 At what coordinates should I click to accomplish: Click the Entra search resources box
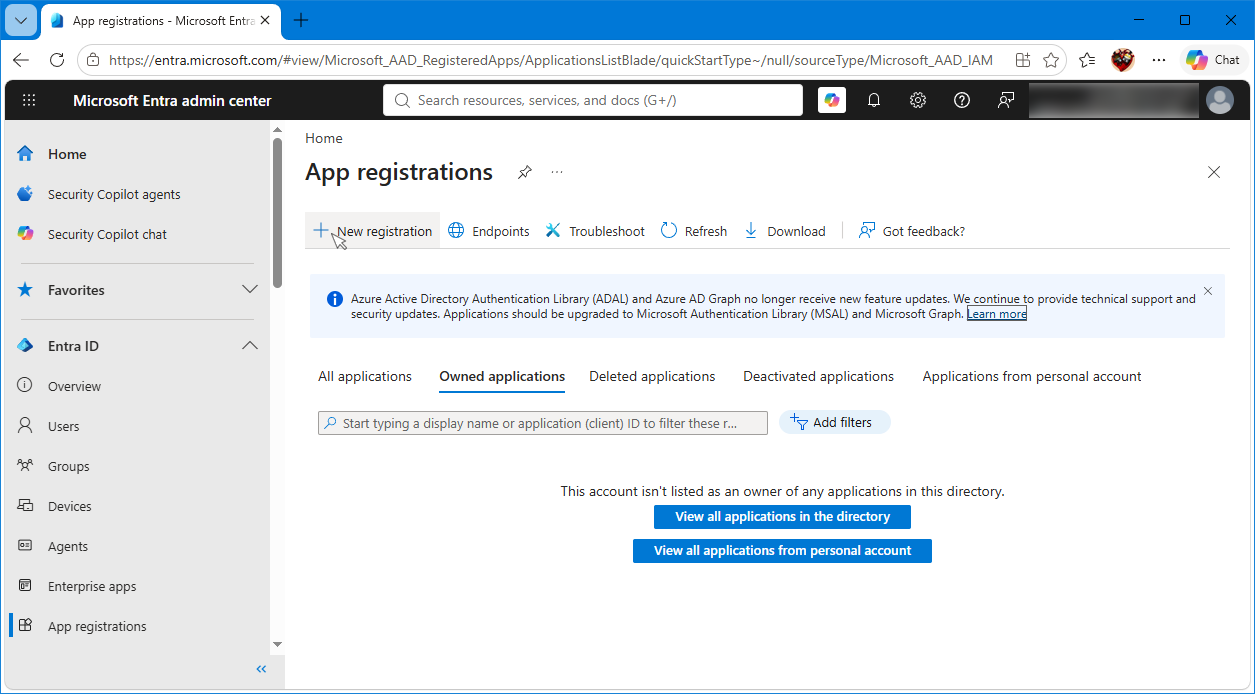coord(593,100)
